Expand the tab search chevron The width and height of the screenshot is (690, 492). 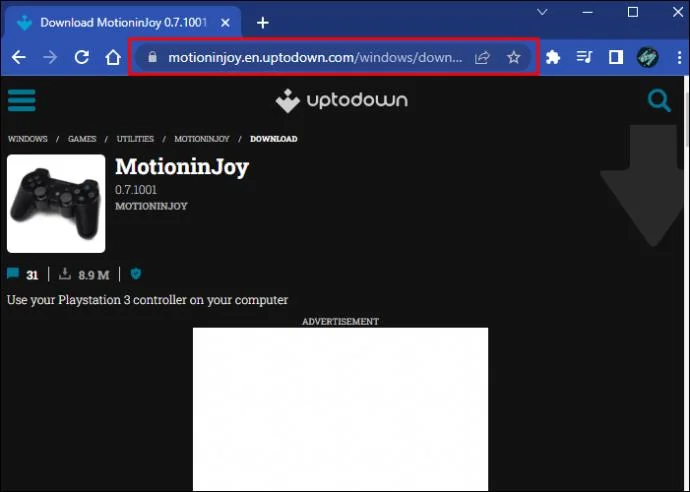pyautogui.click(x=542, y=12)
